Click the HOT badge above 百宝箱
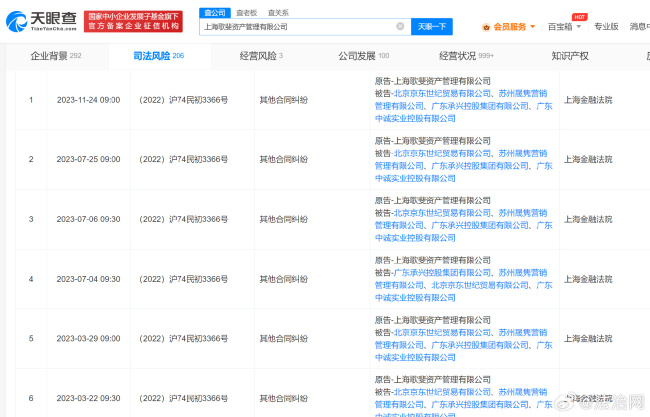This screenshot has width=650, height=417. click(x=579, y=16)
